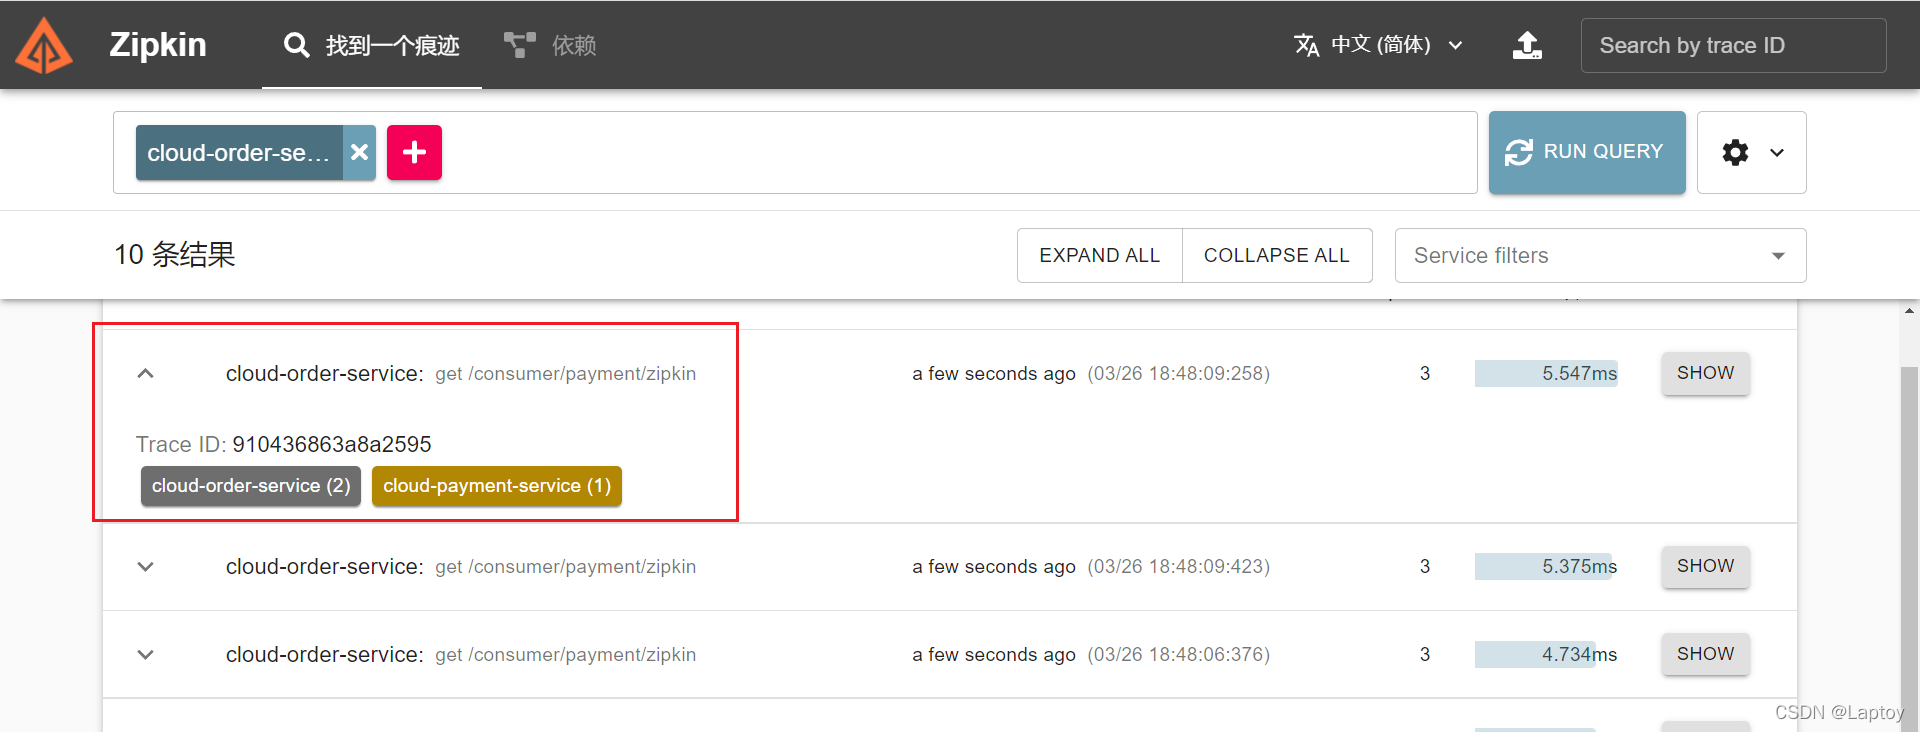
Task: Click the translate language icon
Action: 1306,45
